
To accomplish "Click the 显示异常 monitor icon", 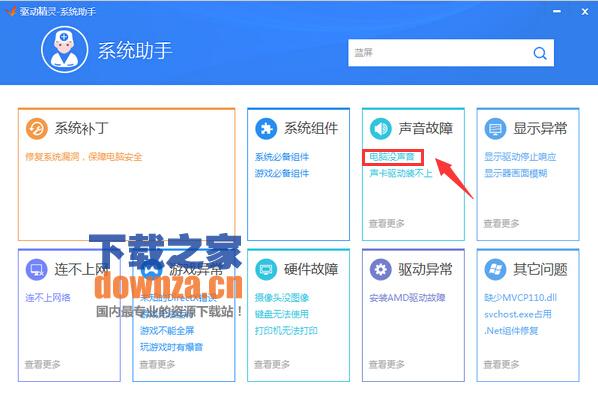I will (495, 128).
